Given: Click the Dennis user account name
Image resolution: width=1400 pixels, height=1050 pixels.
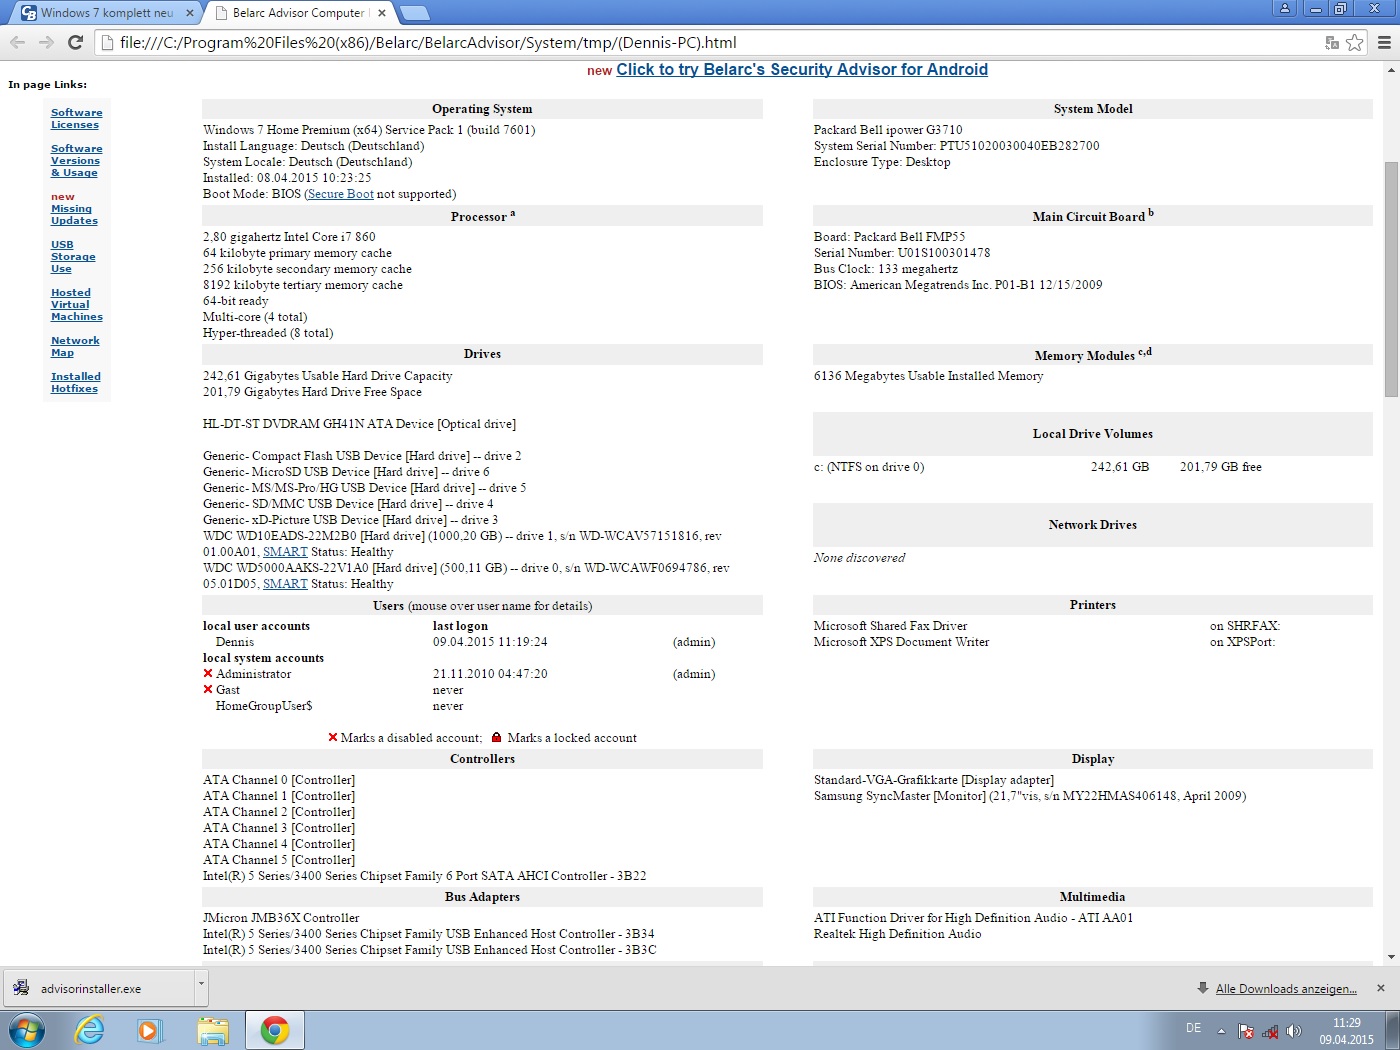Looking at the screenshot, I should pos(235,642).
